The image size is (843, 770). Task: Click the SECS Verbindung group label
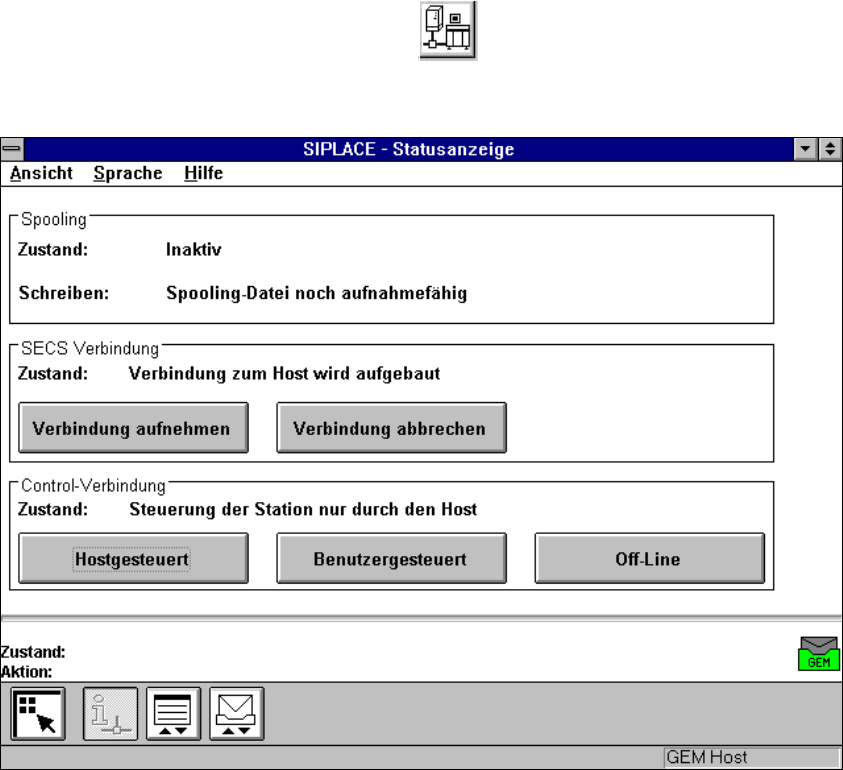click(90, 348)
